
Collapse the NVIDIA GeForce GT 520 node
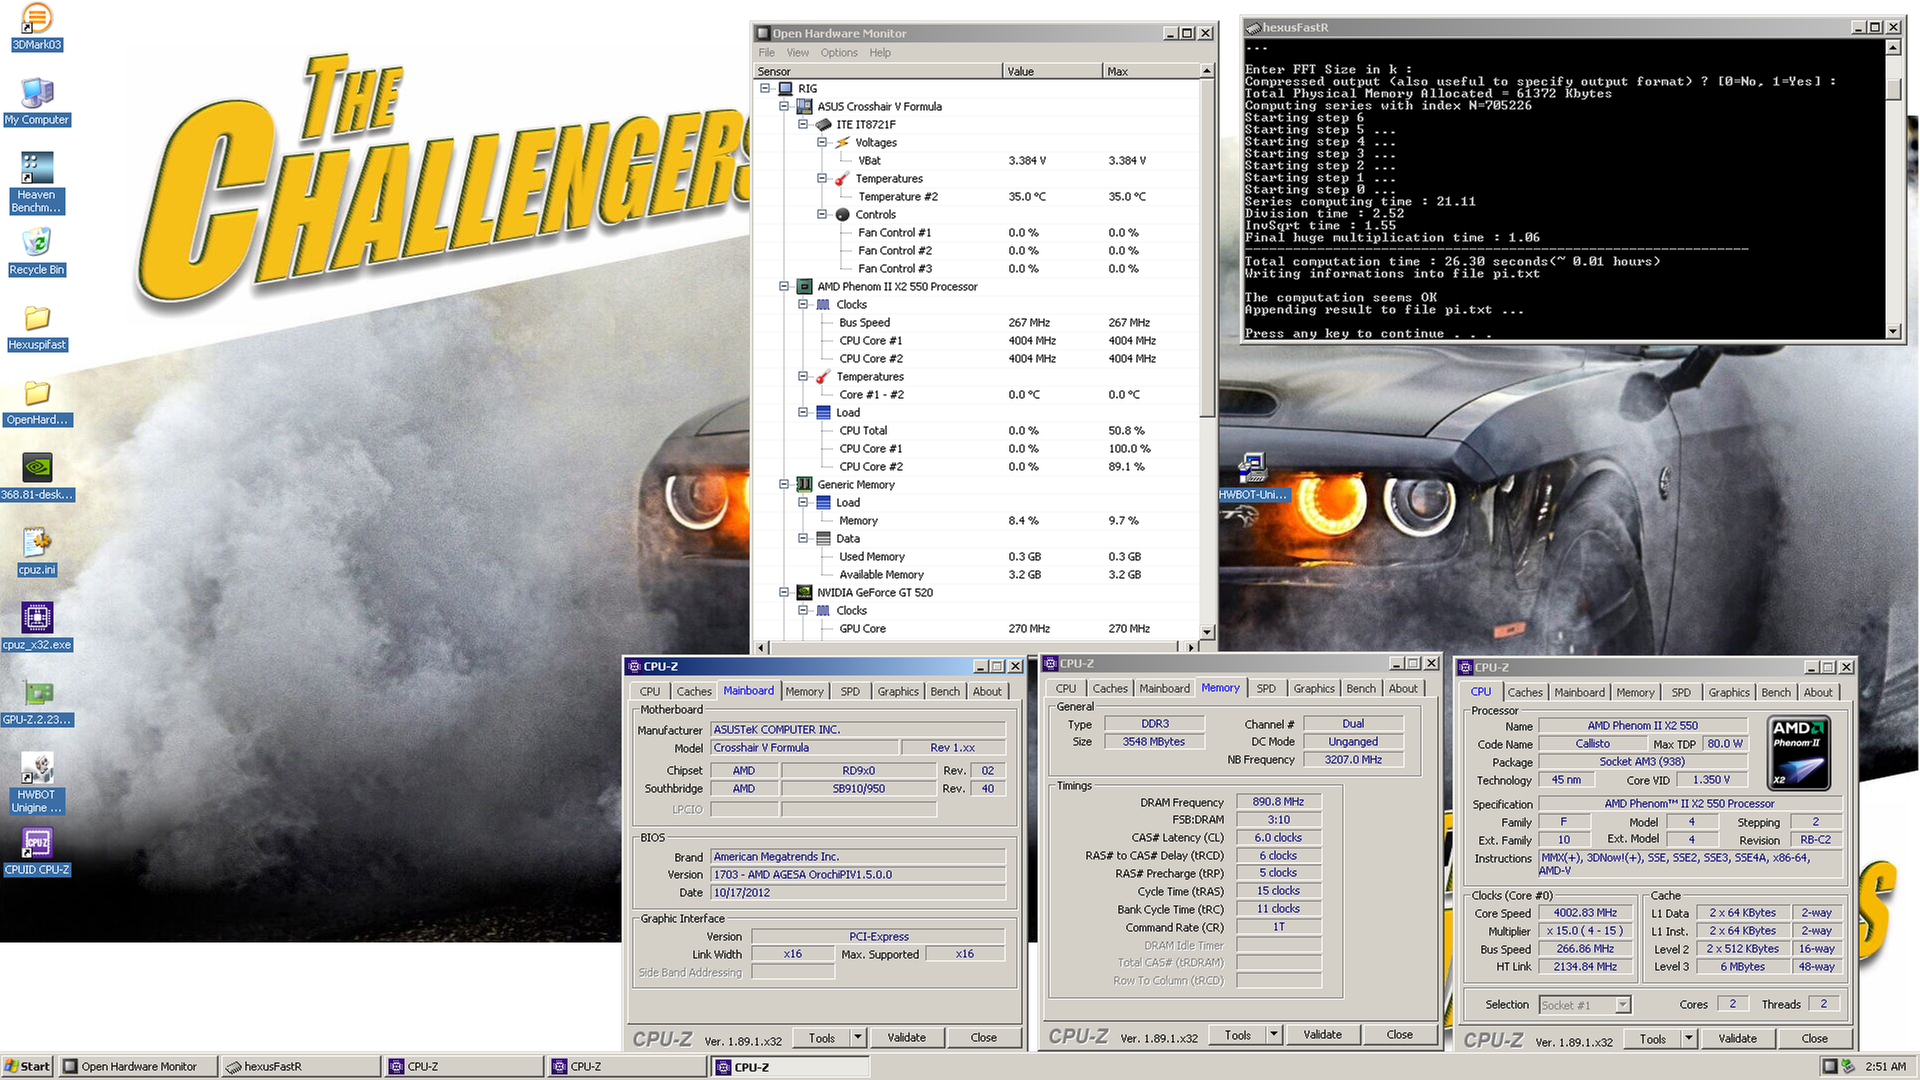click(x=784, y=592)
